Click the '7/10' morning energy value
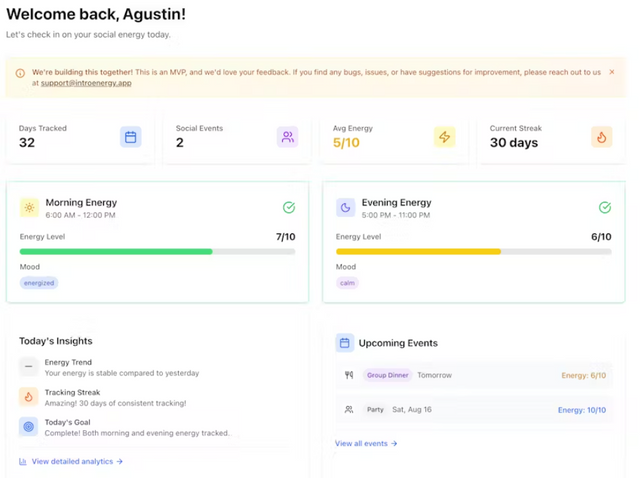This screenshot has width=640, height=478. point(286,237)
